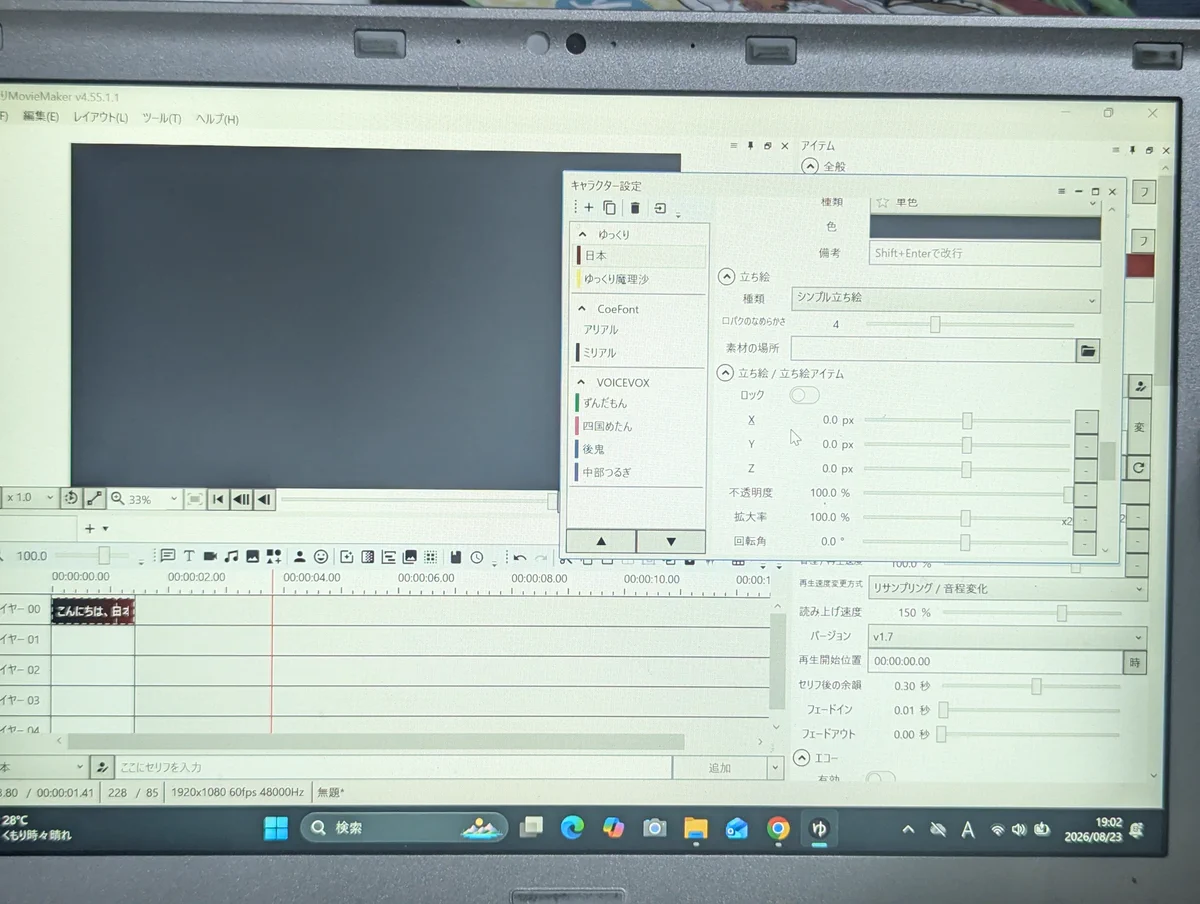Screen dimensions: 1200x904
Task: Open the ヘルプ(H) menu
Action: [x=217, y=119]
